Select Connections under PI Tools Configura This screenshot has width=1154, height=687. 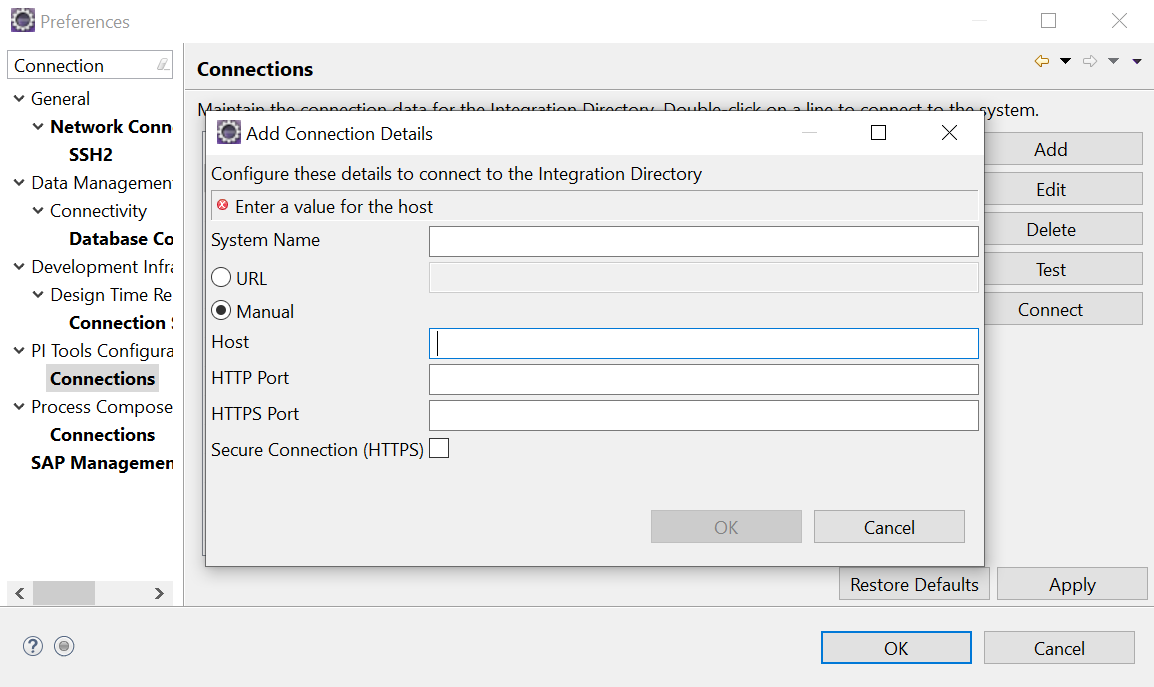(x=102, y=378)
